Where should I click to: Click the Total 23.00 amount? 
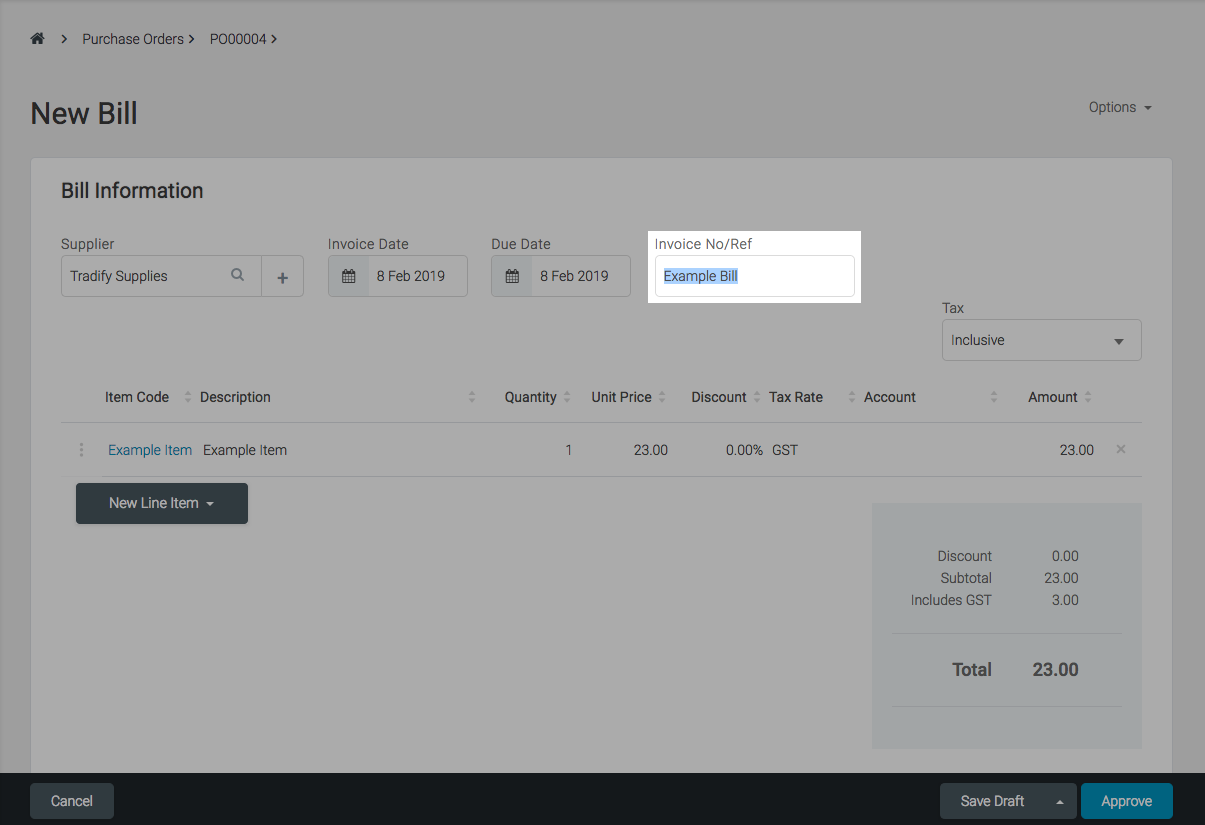1055,670
